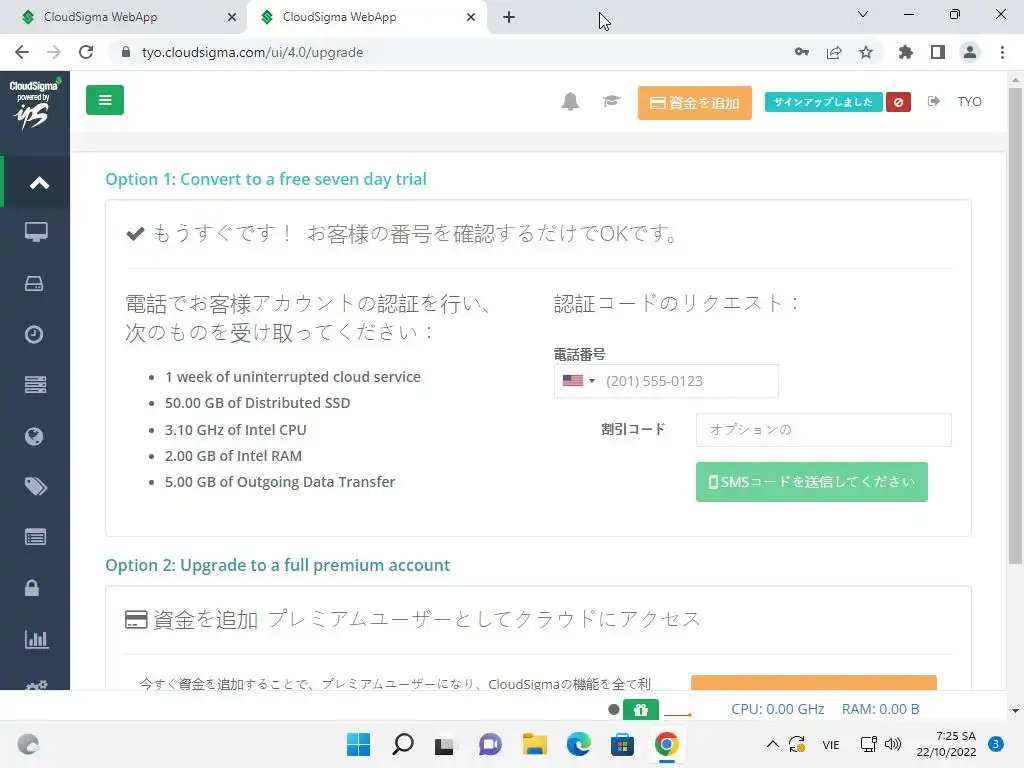Open the Chrome profile avatar

point(970,52)
